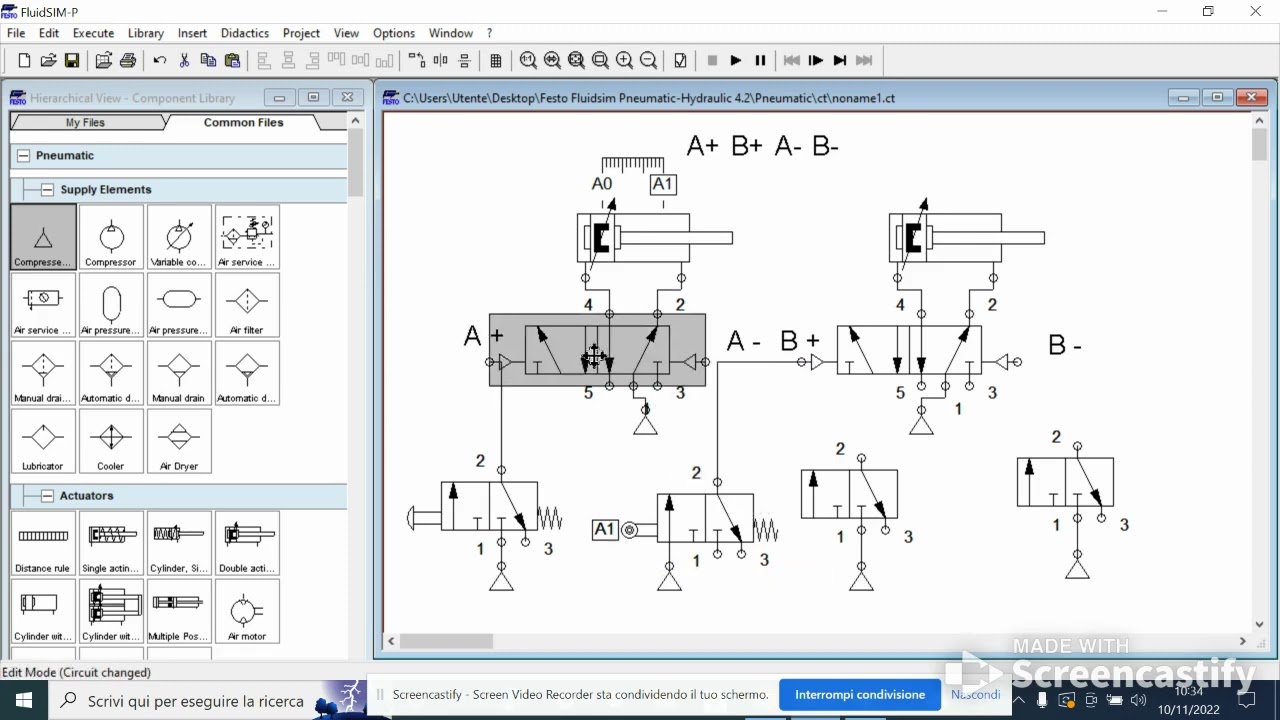The image size is (1280, 720).
Task: Open the Windows Start menu
Action: point(24,700)
